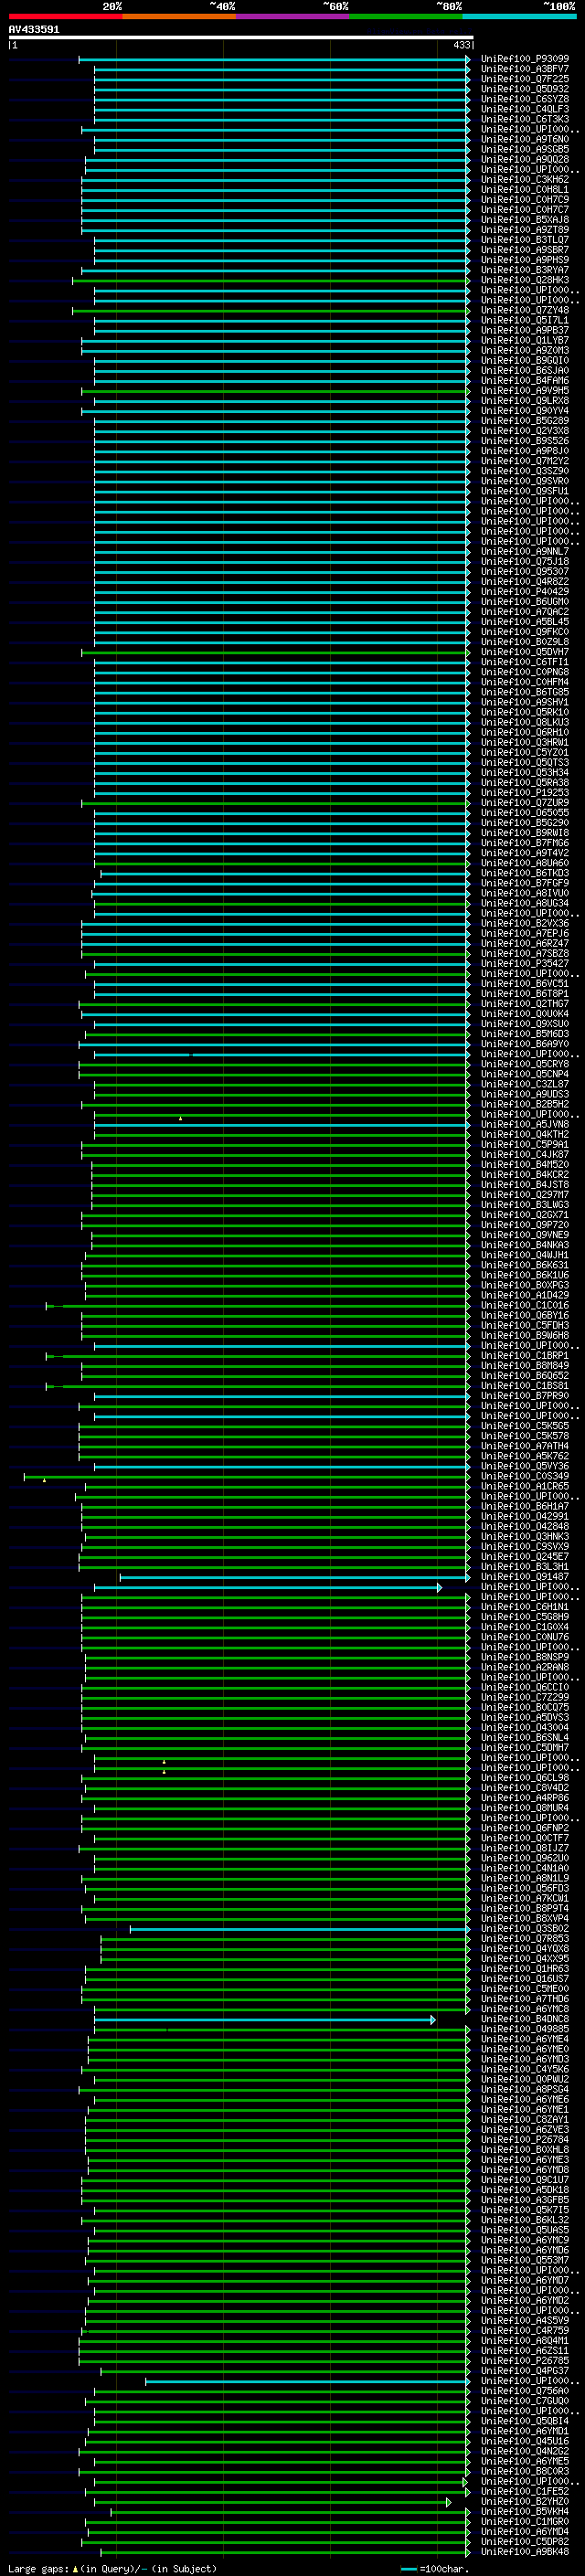Select hit UniRef100_Q7ZY48
Viewport: 585px width, 2576px height.
525,310
